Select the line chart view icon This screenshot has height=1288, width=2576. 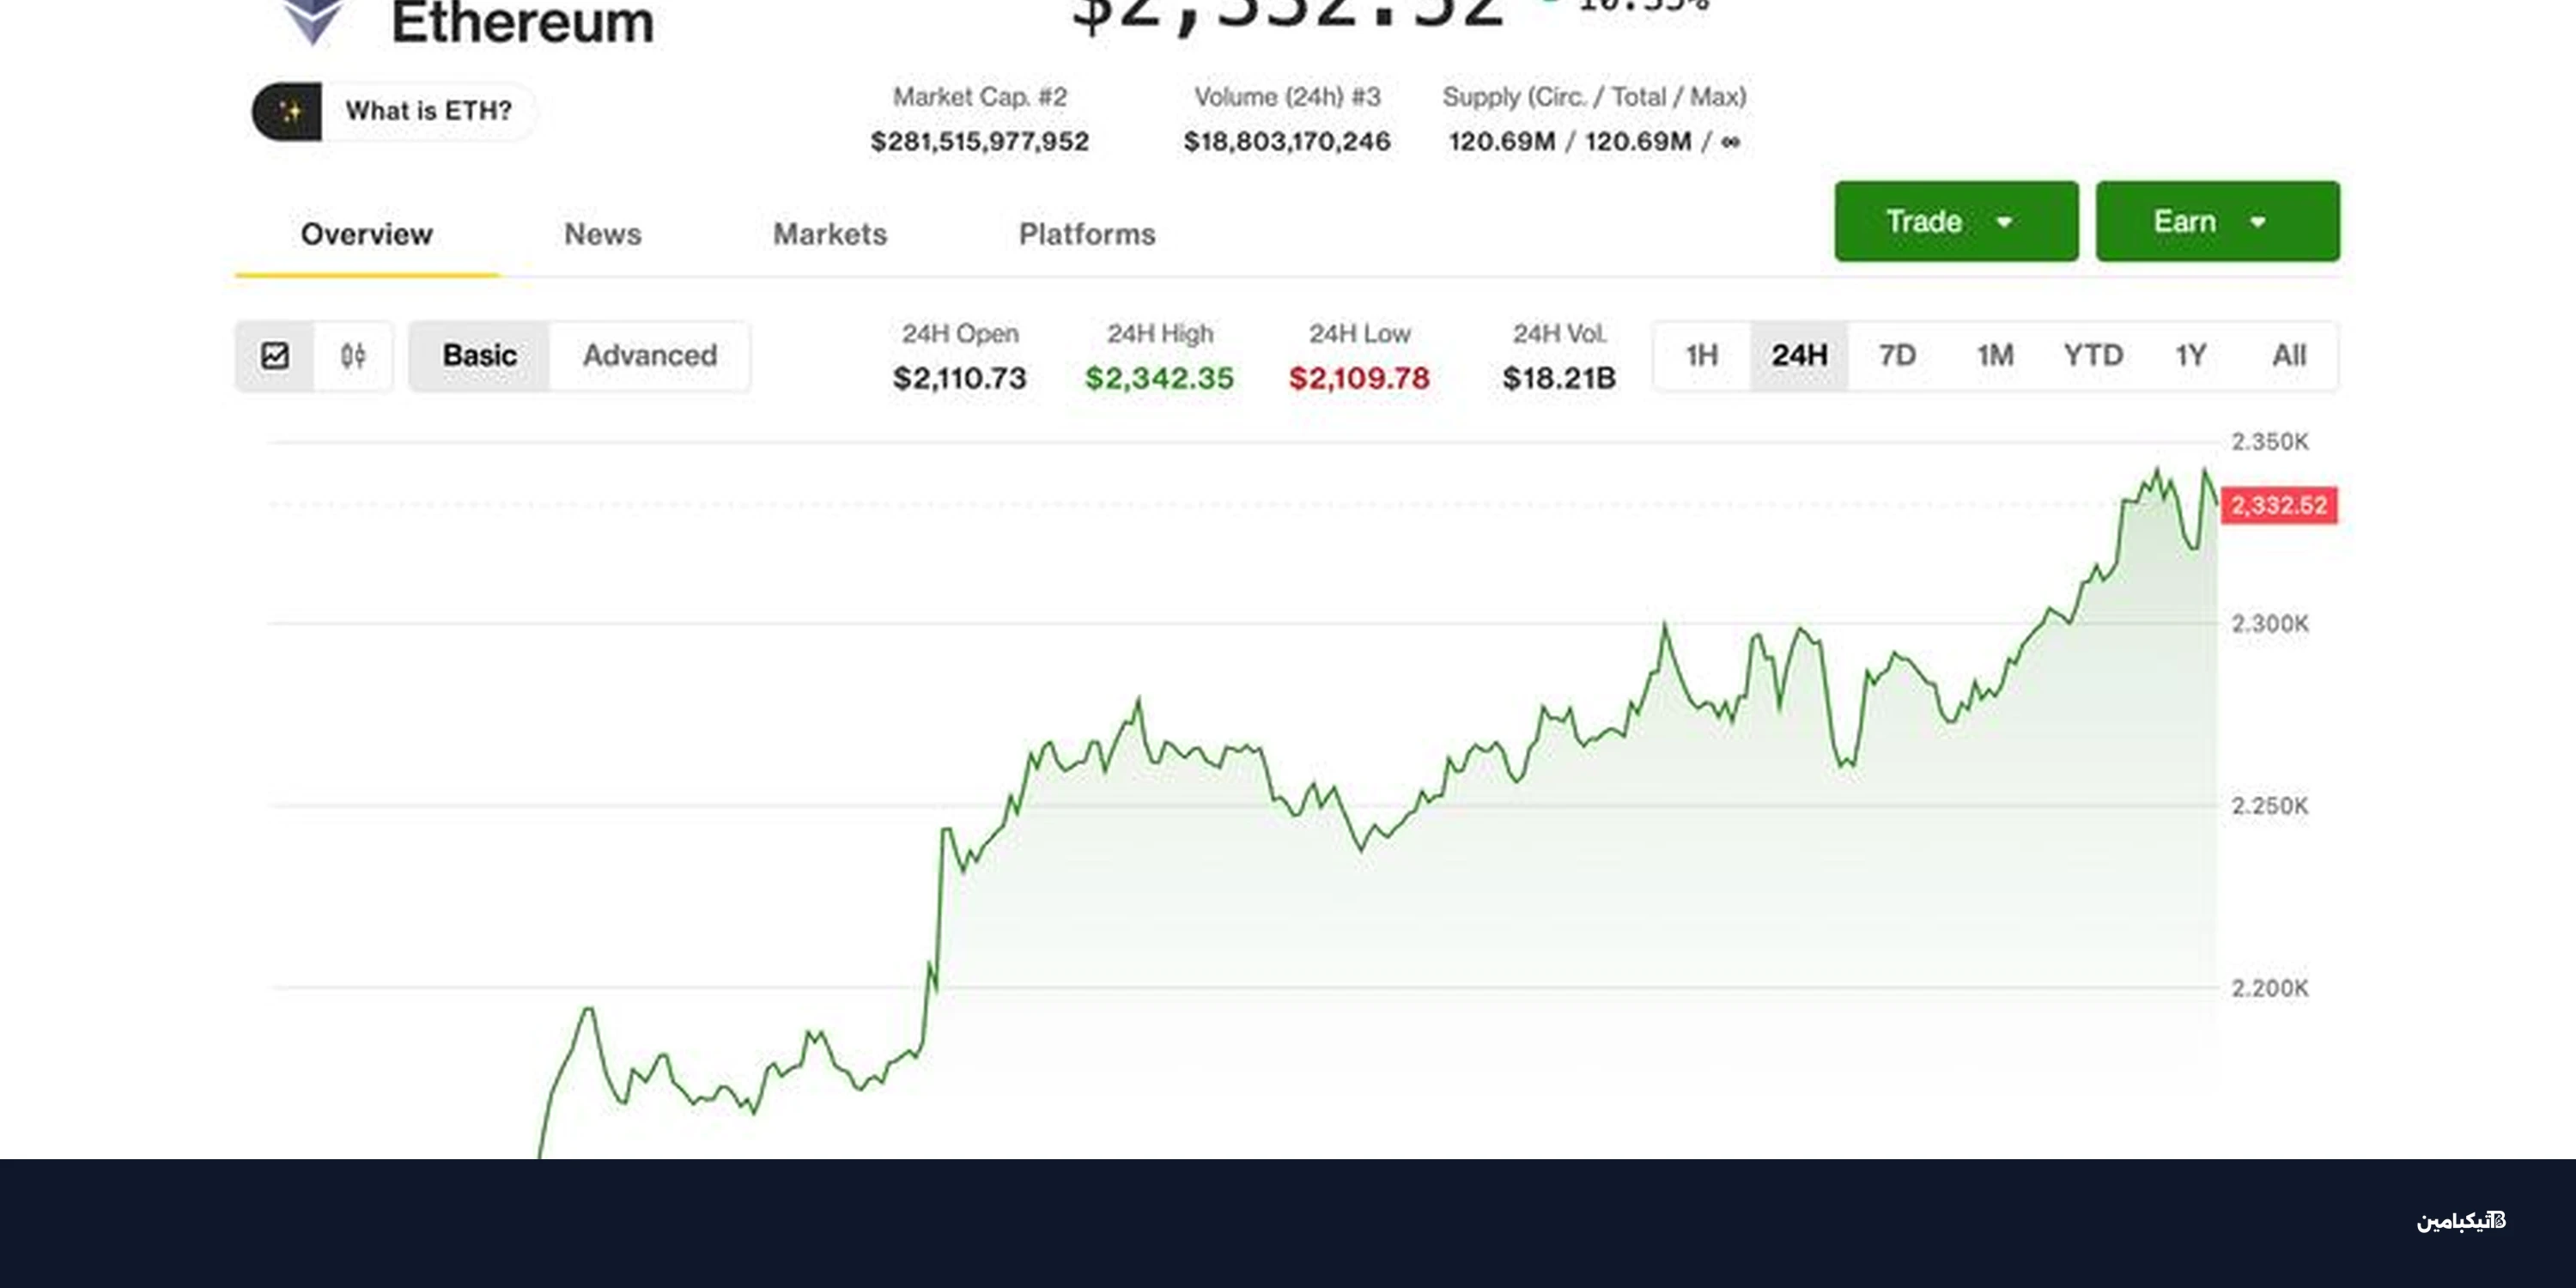click(x=276, y=355)
